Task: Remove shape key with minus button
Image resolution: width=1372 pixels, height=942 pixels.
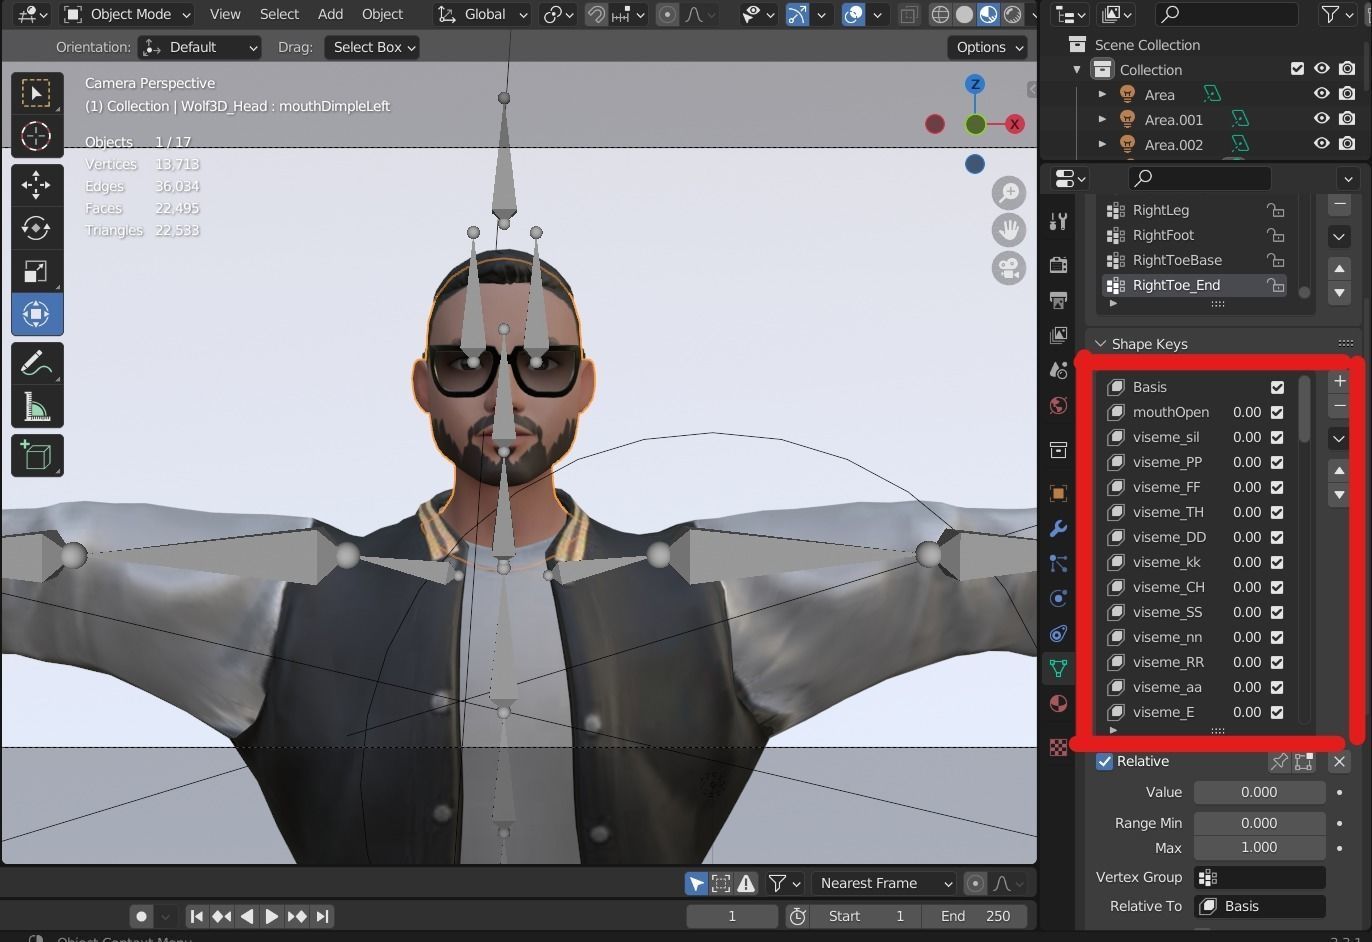Action: 1340,406
